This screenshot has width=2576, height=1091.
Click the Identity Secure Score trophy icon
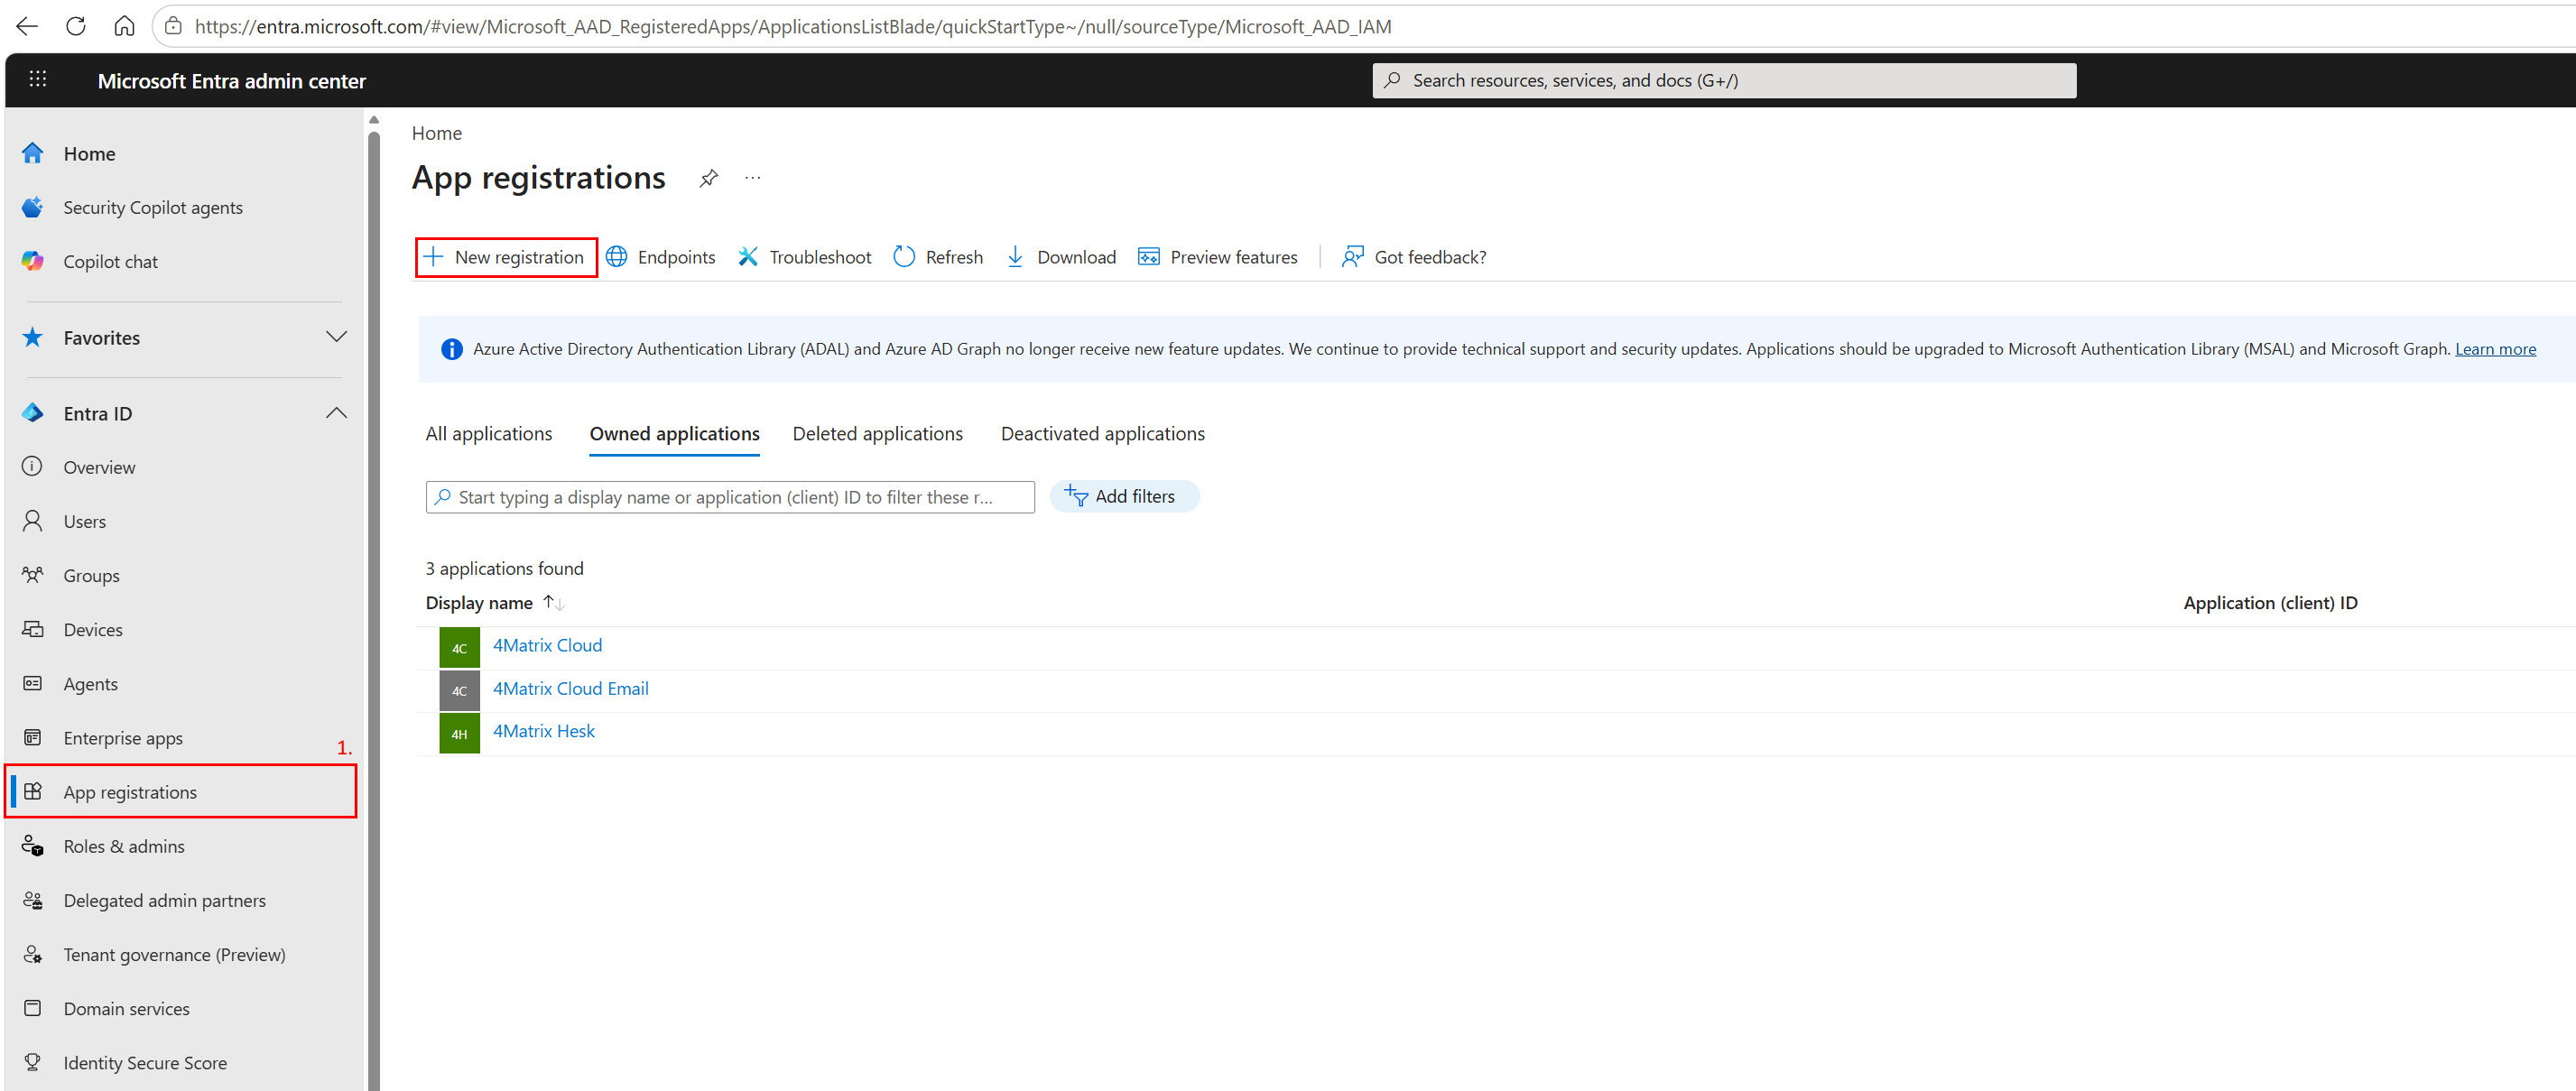click(33, 1062)
